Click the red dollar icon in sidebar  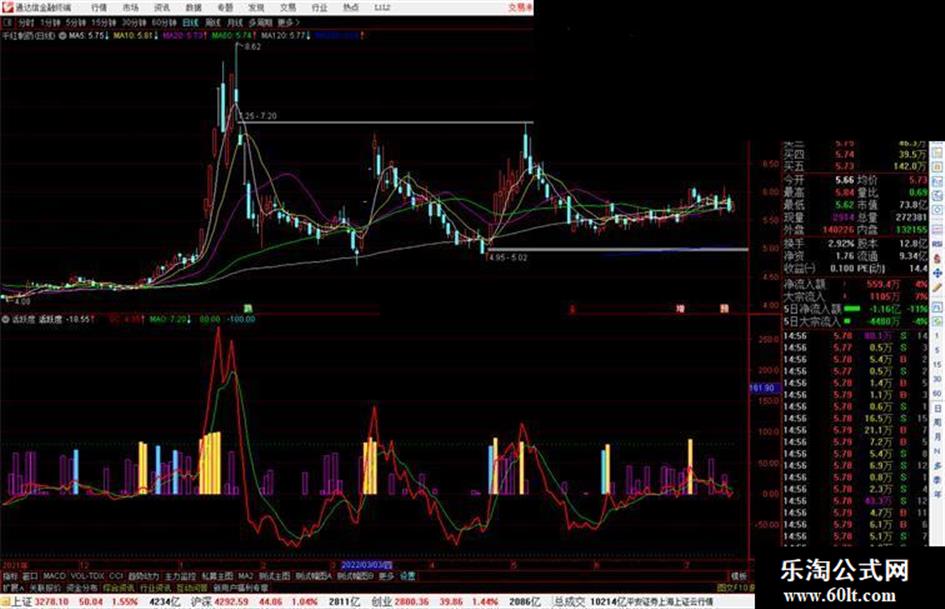(x=938, y=257)
